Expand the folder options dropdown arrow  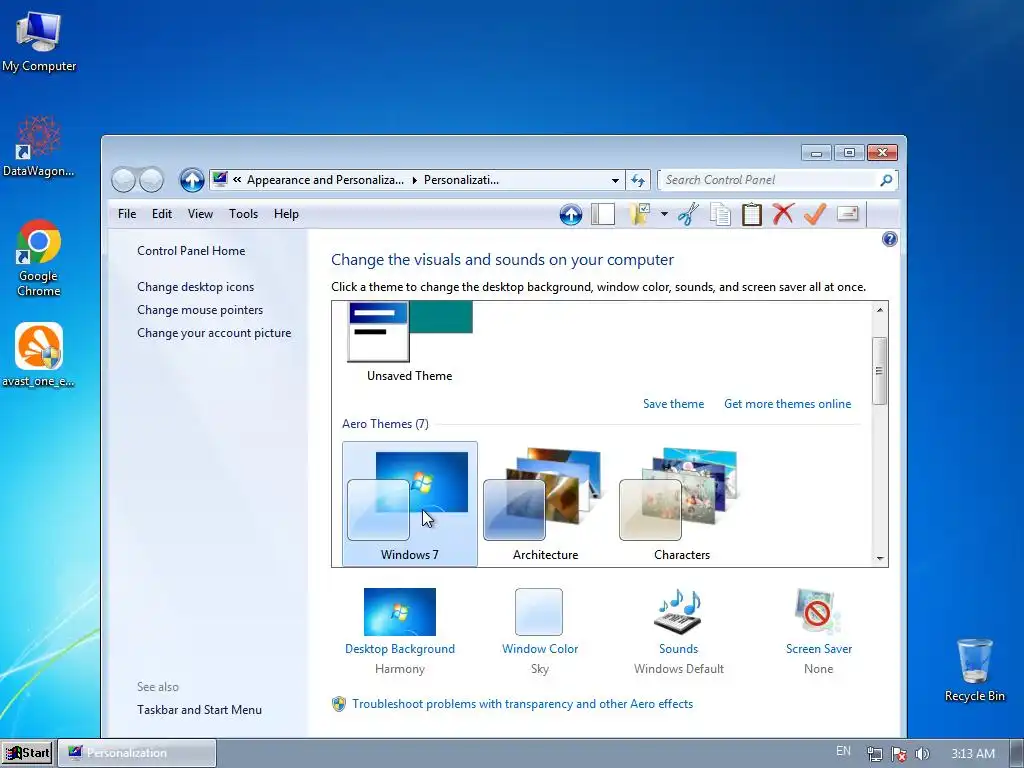coord(664,214)
